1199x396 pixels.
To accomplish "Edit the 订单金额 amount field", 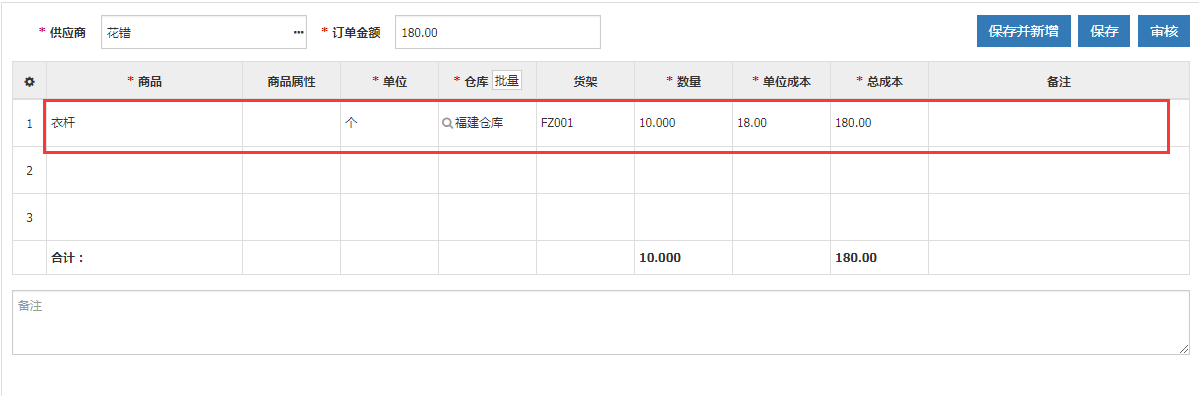I will click(498, 32).
